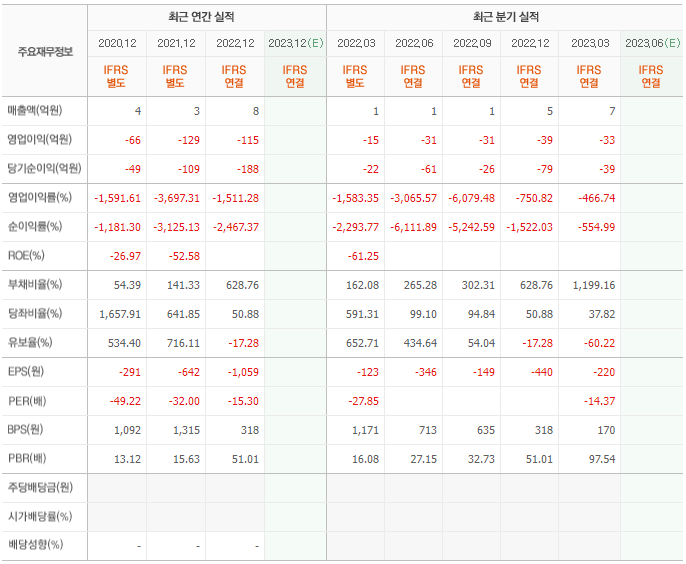686x564 pixels.
Task: Click the -554.99 net margin value
Action: [x=597, y=228]
